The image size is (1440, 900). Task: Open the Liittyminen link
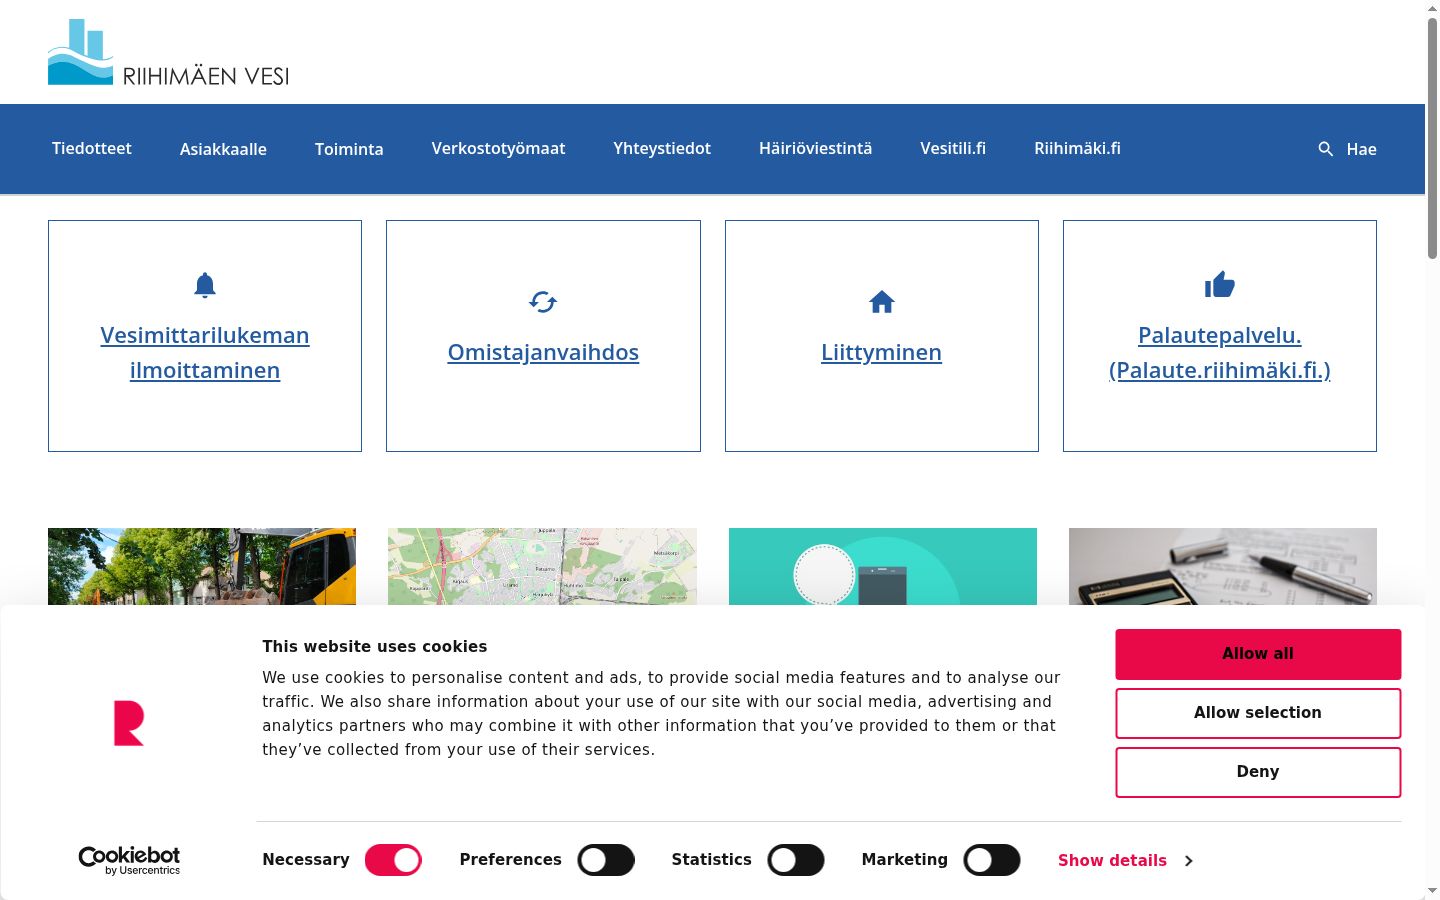[x=882, y=352]
